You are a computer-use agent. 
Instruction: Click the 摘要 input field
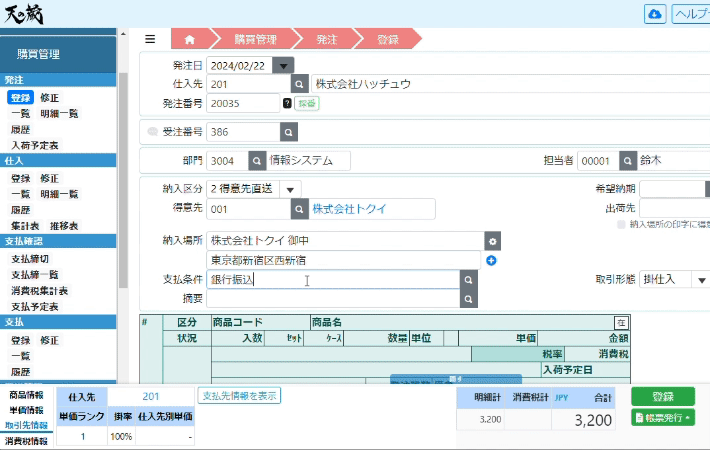pos(333,299)
